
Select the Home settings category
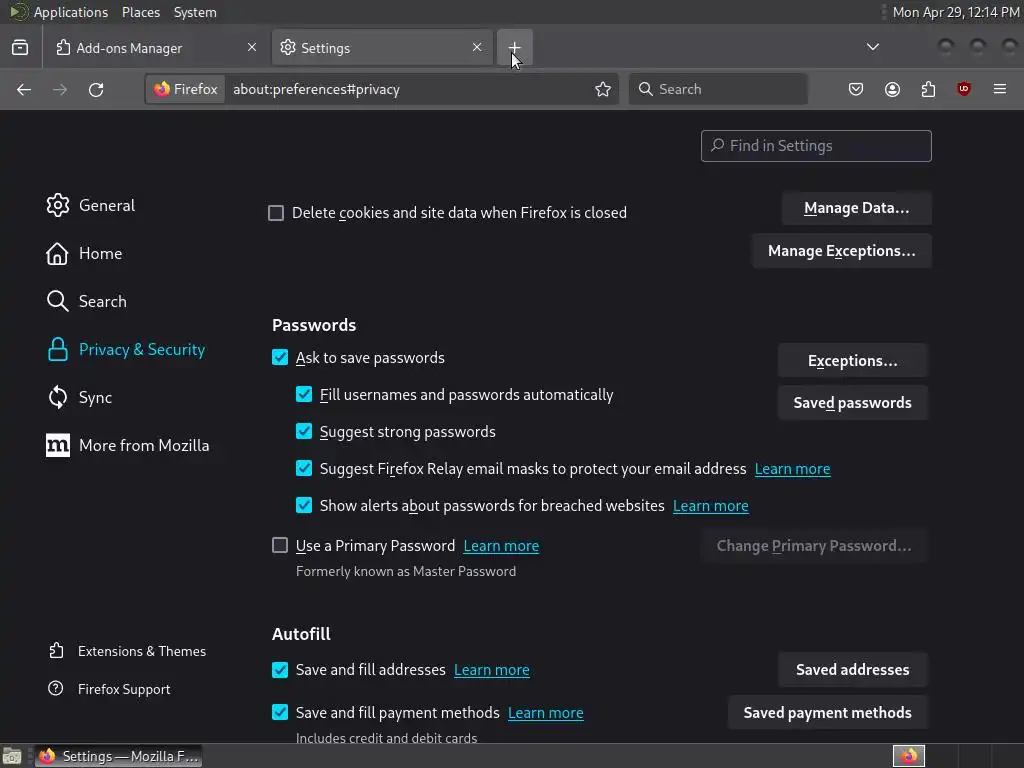coord(100,253)
